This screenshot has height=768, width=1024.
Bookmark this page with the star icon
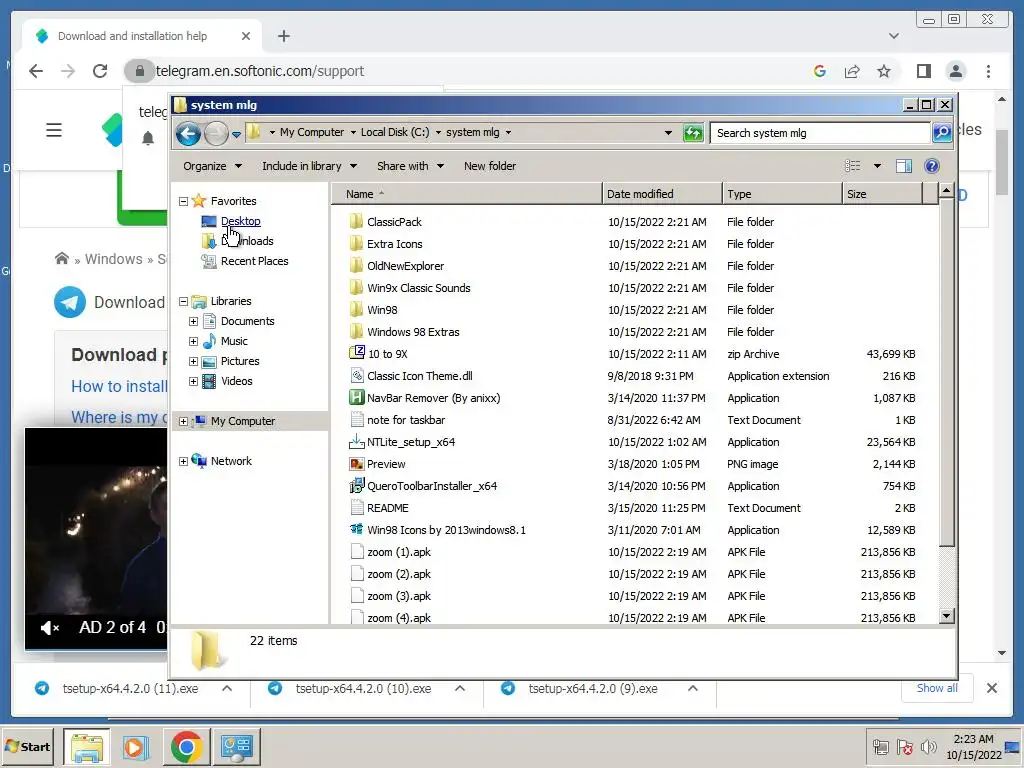[x=884, y=71]
